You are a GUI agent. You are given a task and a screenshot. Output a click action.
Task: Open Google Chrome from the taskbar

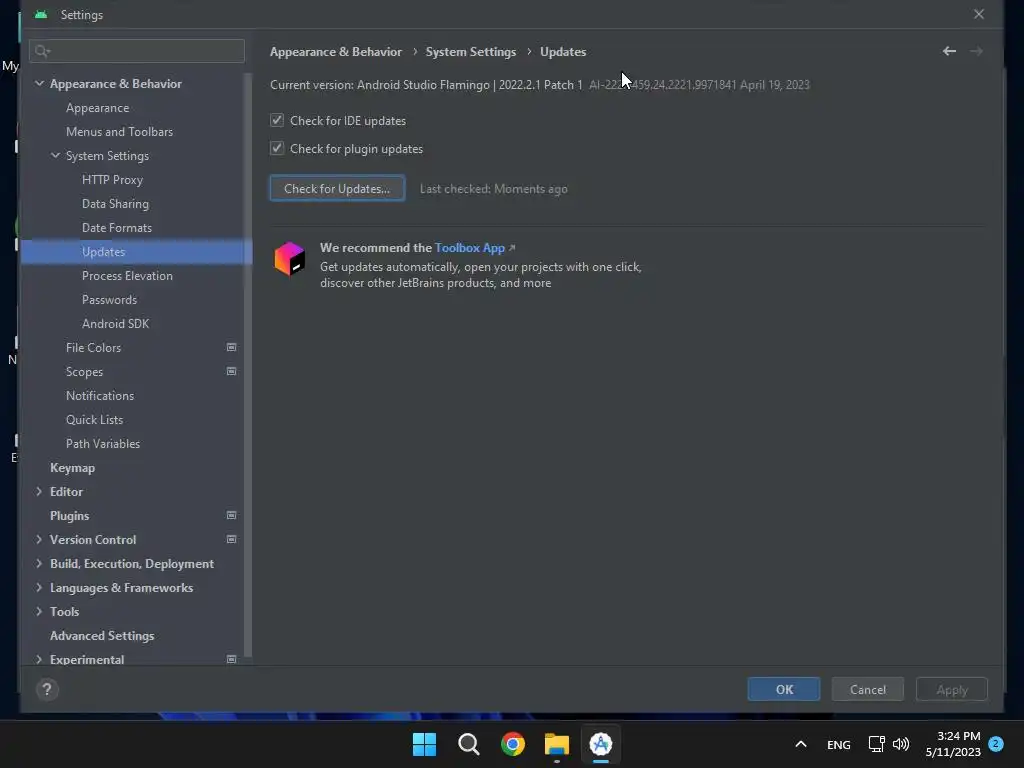click(x=513, y=744)
